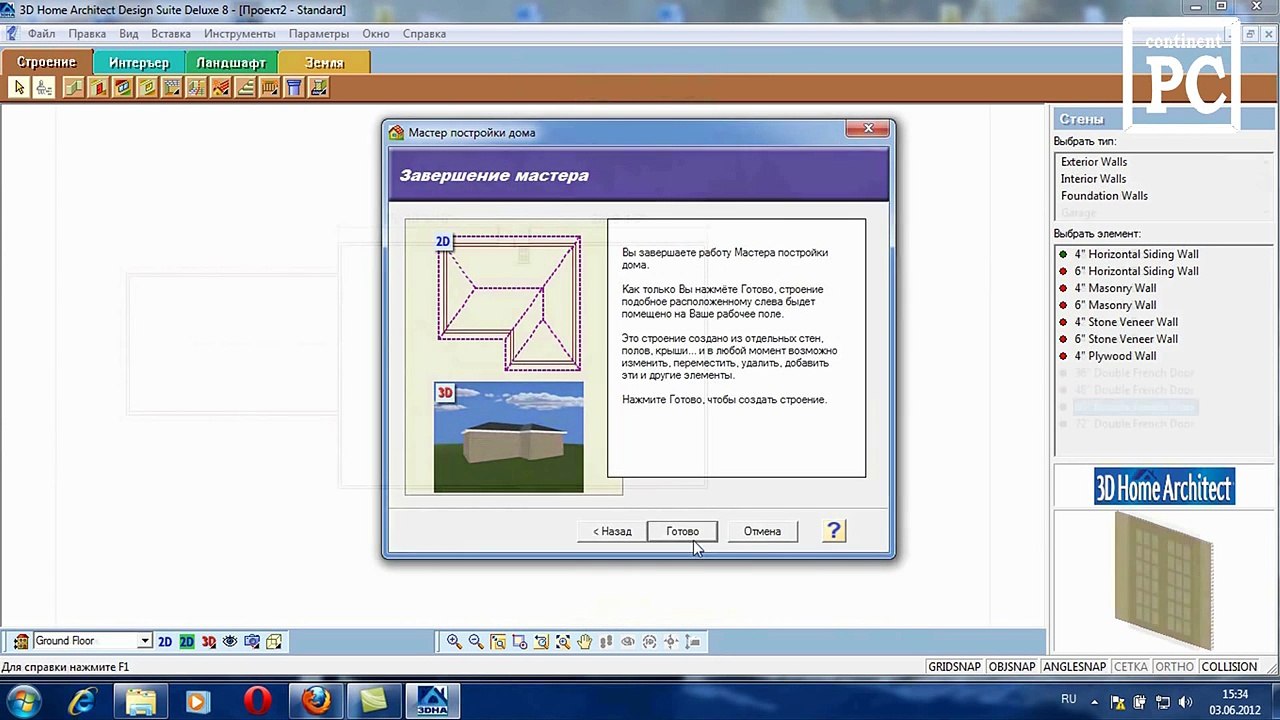
Task: Click the wireframe cube view icon
Action: [x=274, y=642]
